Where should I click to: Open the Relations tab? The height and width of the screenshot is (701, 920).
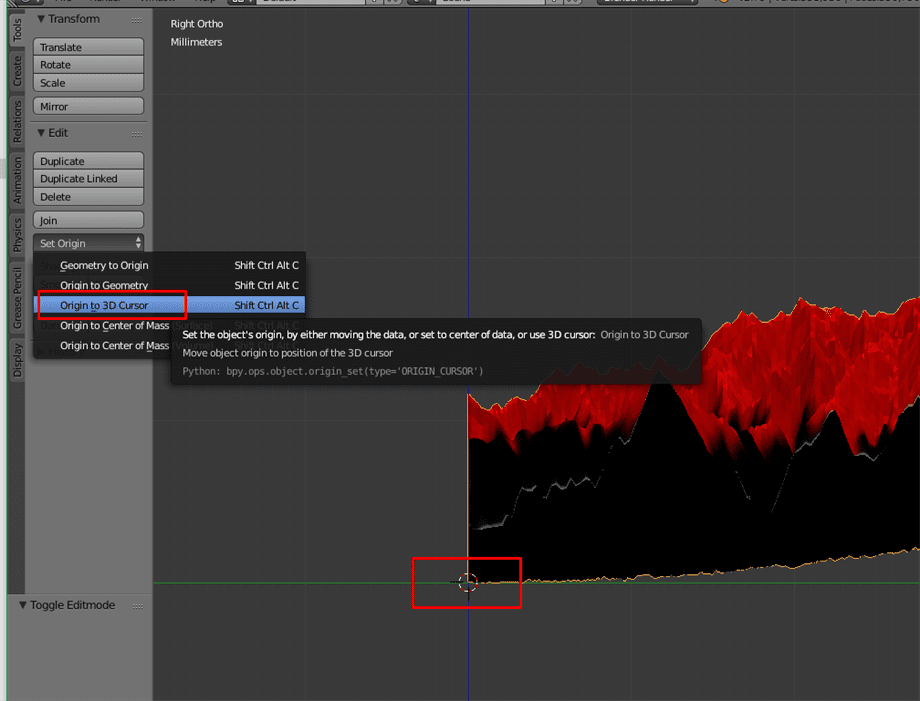(17, 121)
